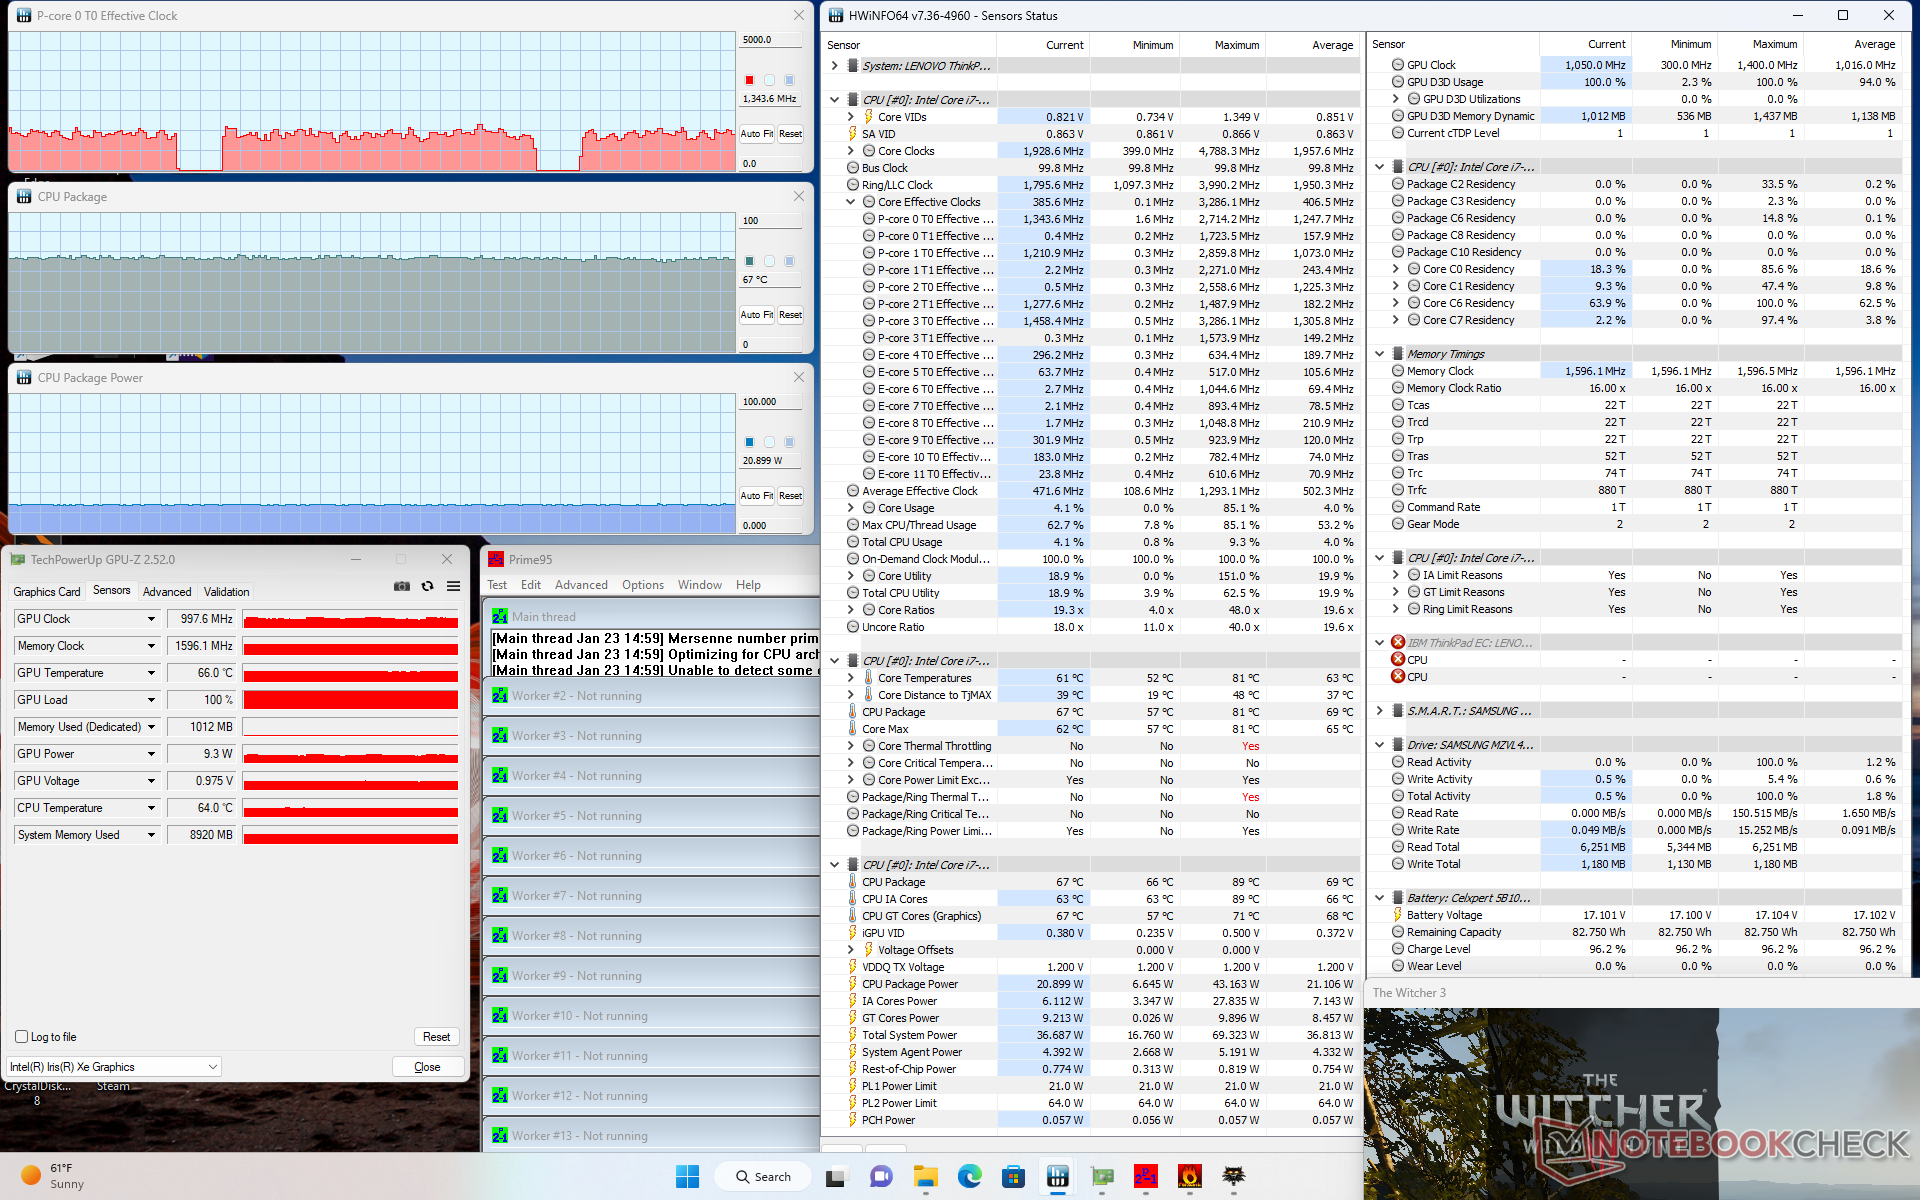Click the Prime95 taskbar icon
The height and width of the screenshot is (1200, 1920).
point(1145,1177)
